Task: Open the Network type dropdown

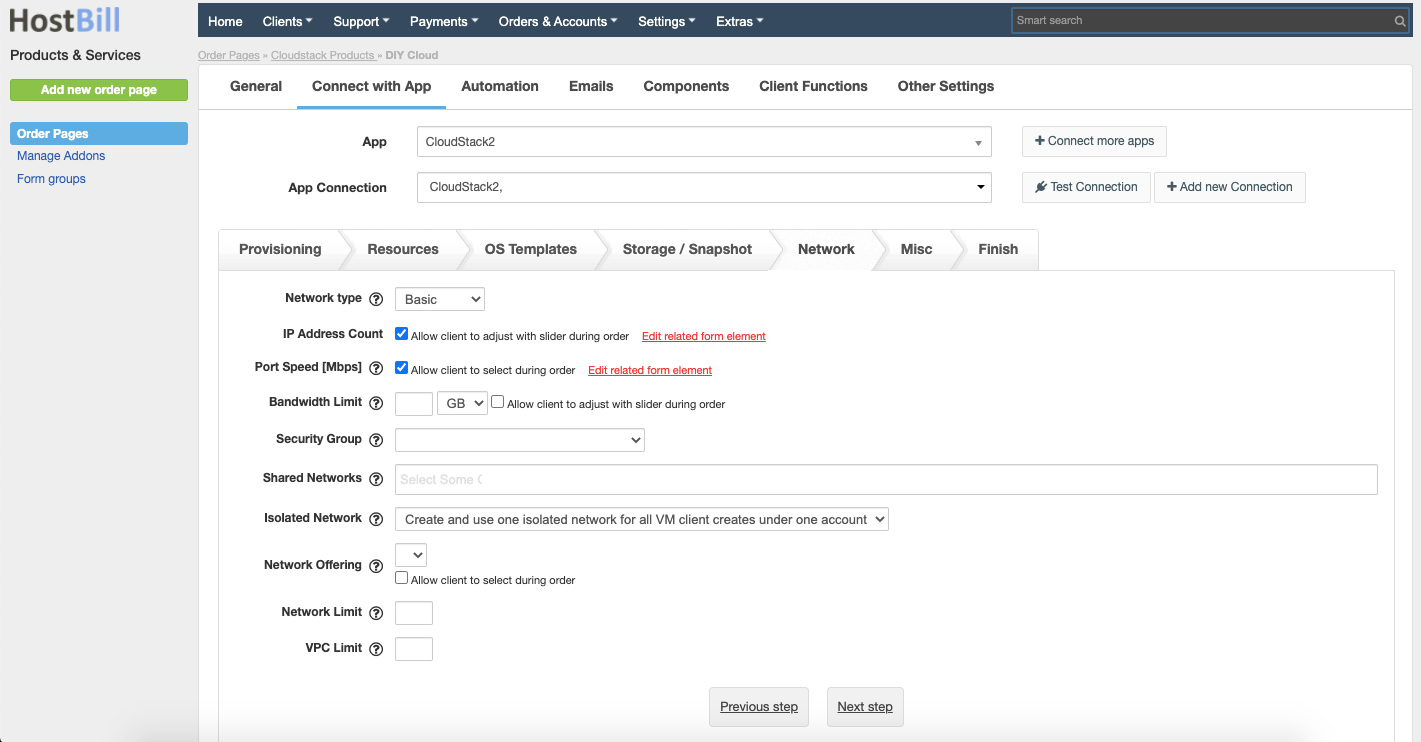Action: (439, 298)
